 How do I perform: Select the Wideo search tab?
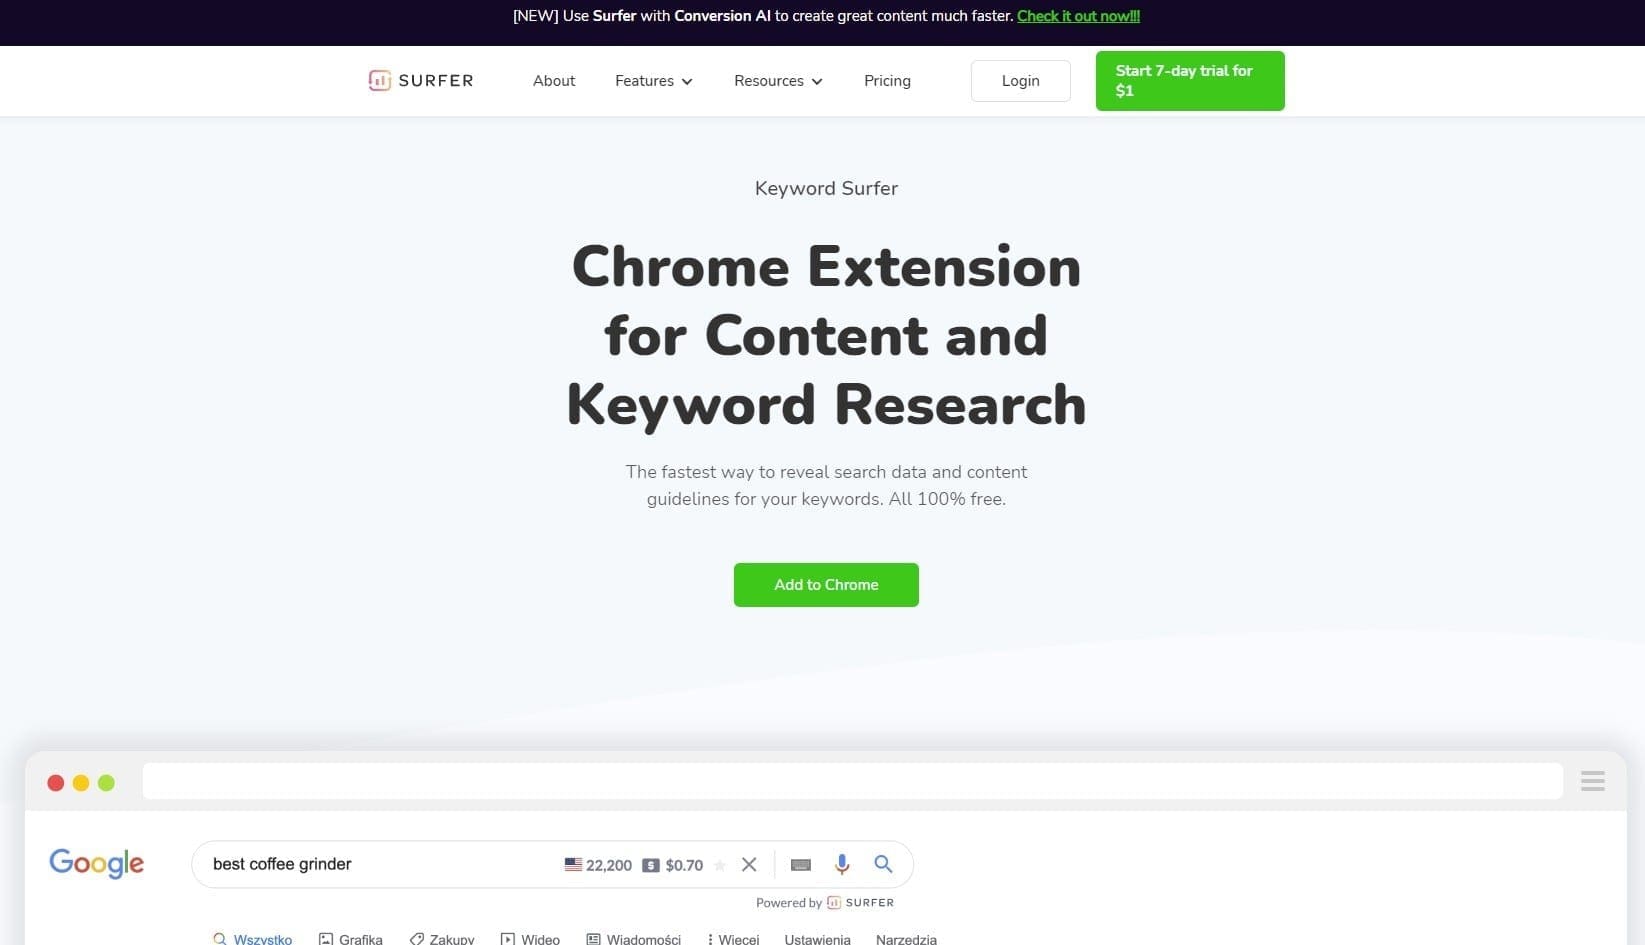530,939
